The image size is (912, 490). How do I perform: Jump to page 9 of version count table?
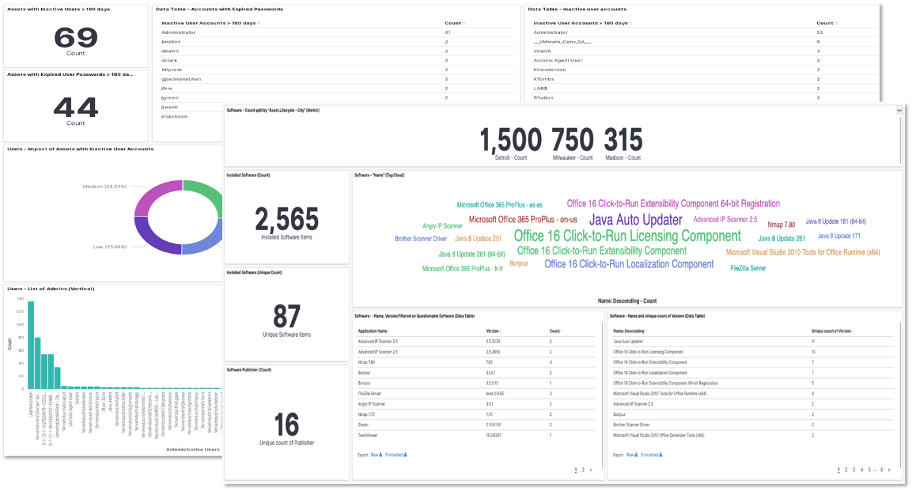pos(880,469)
